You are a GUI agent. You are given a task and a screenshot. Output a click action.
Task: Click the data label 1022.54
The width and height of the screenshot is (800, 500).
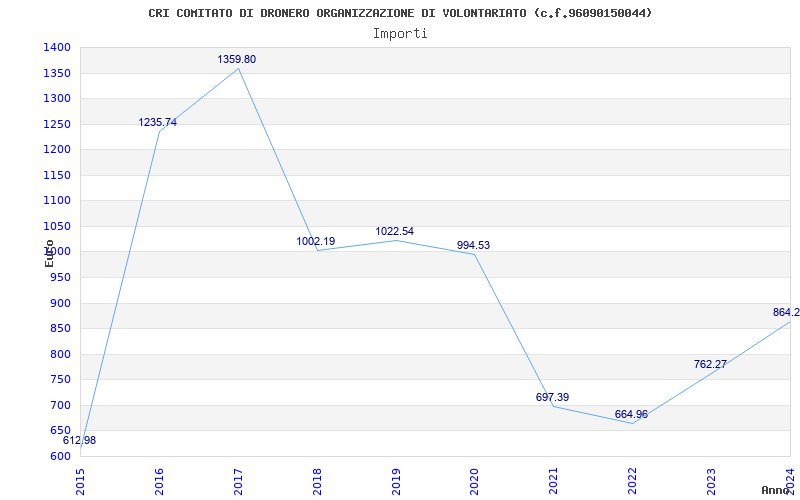point(394,231)
